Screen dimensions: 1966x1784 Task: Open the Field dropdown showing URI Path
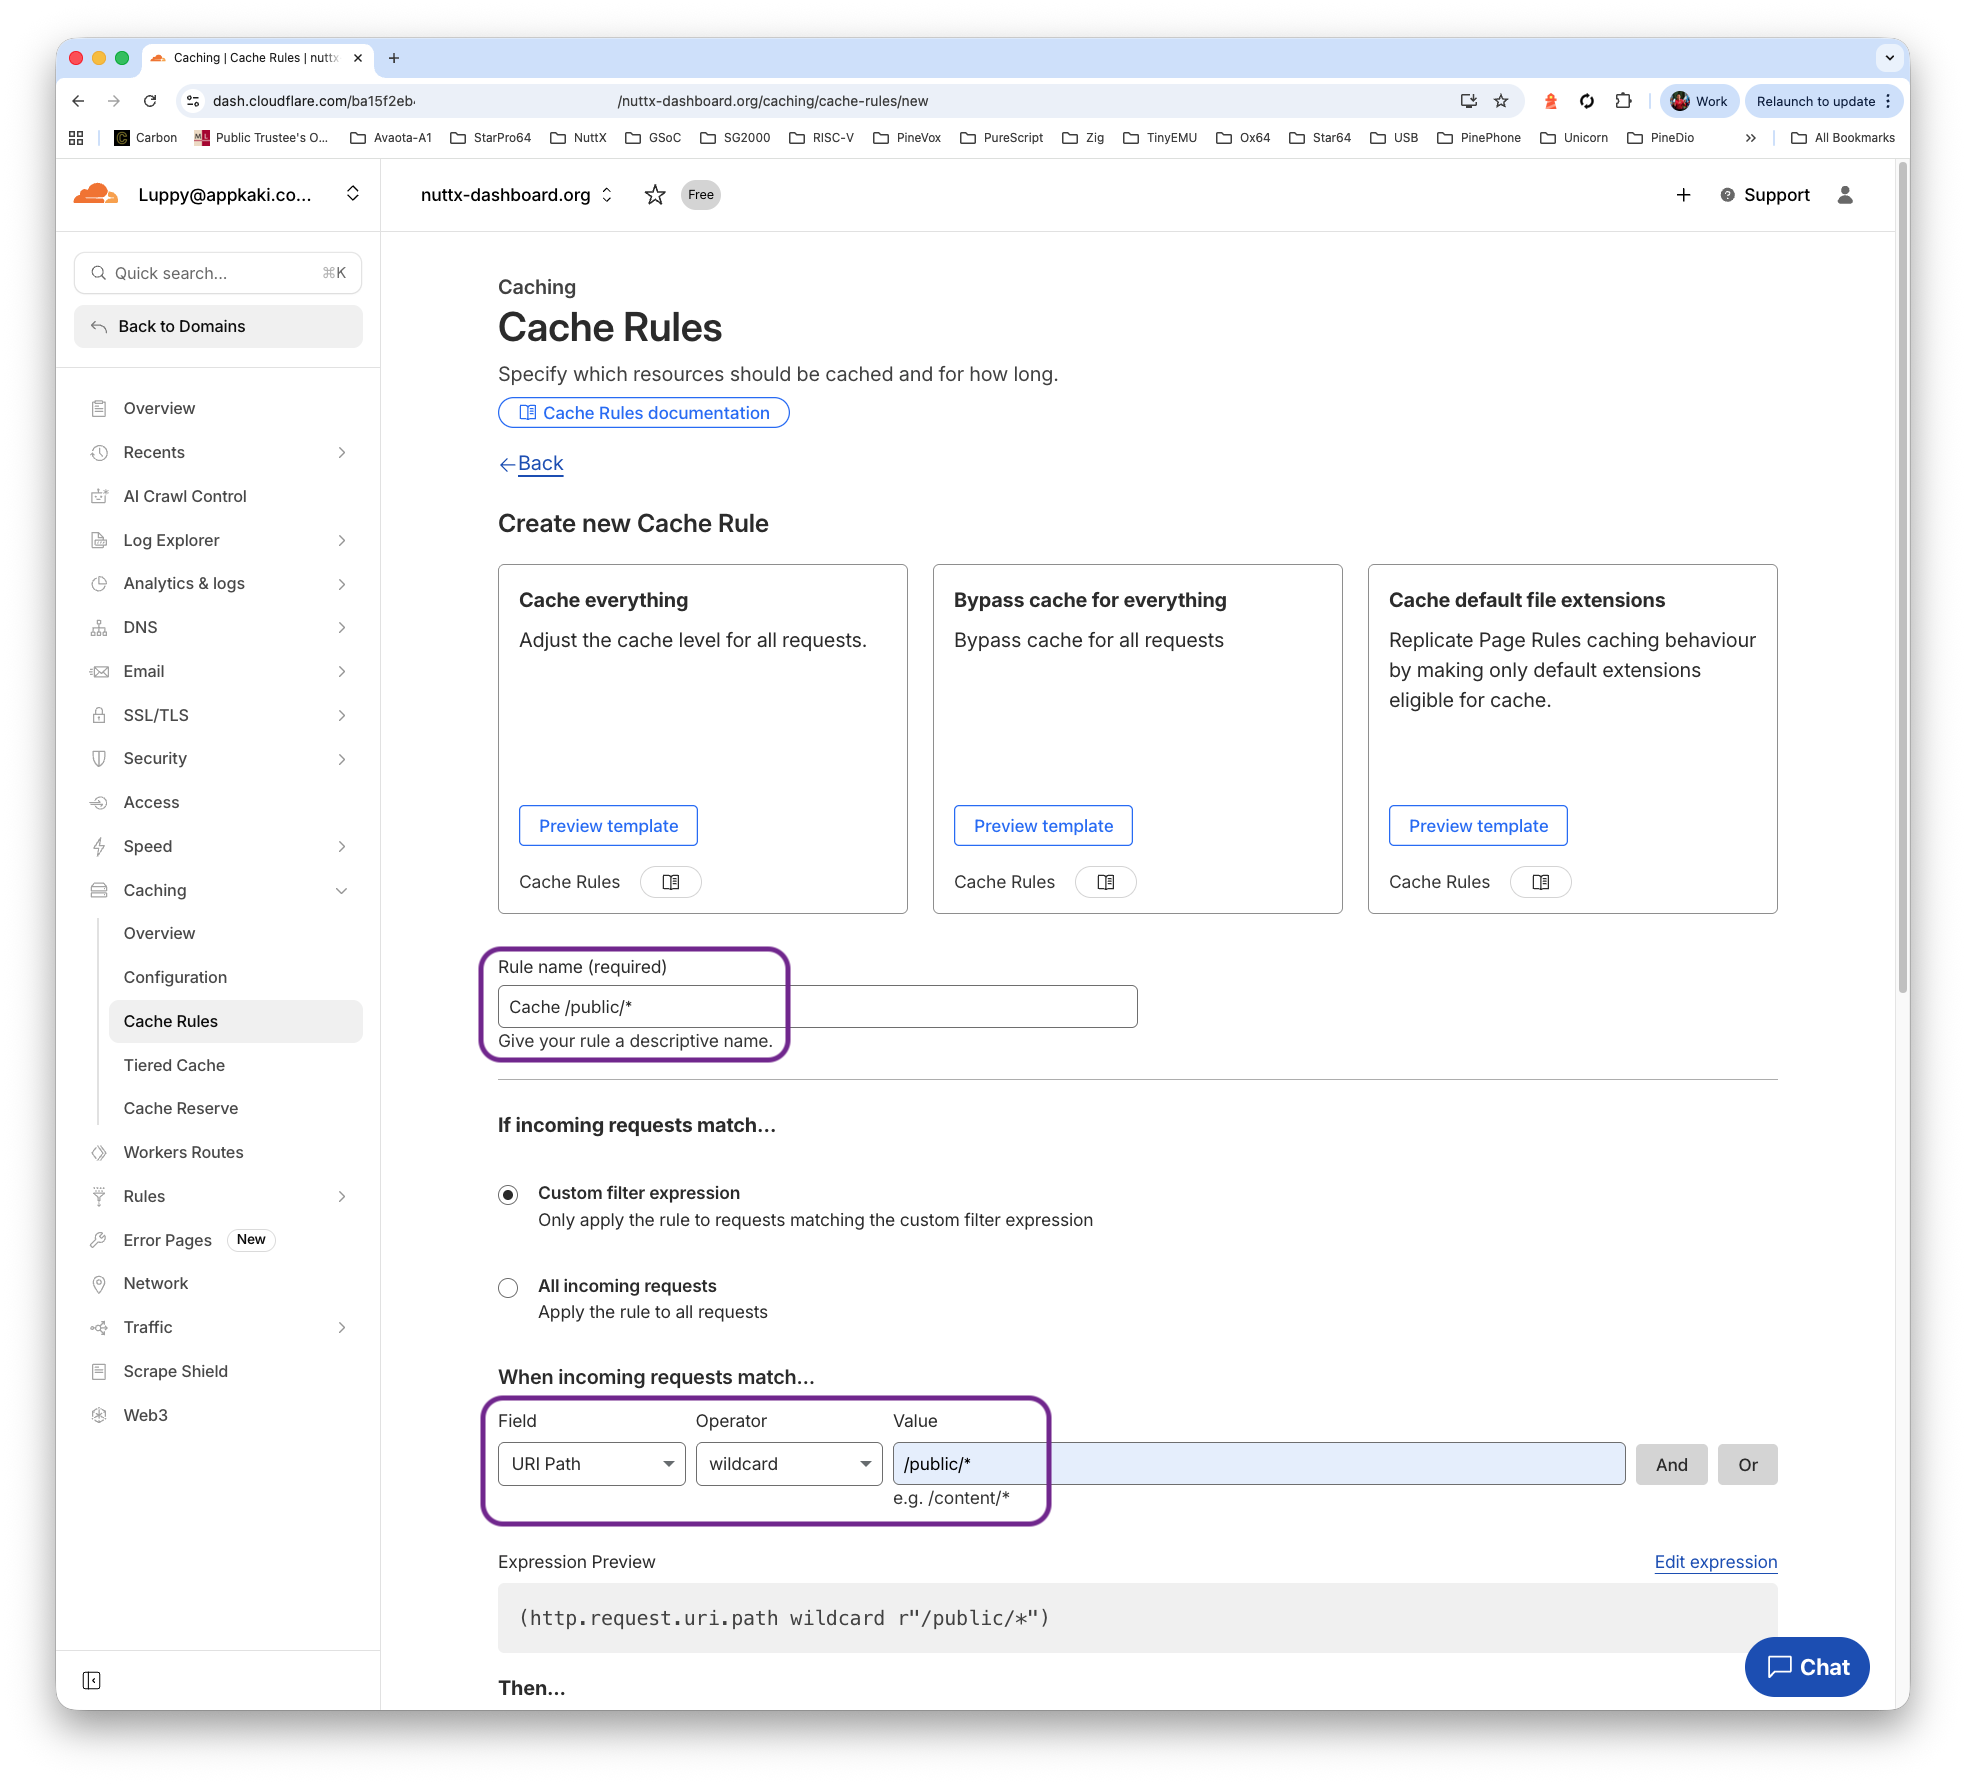(591, 1463)
